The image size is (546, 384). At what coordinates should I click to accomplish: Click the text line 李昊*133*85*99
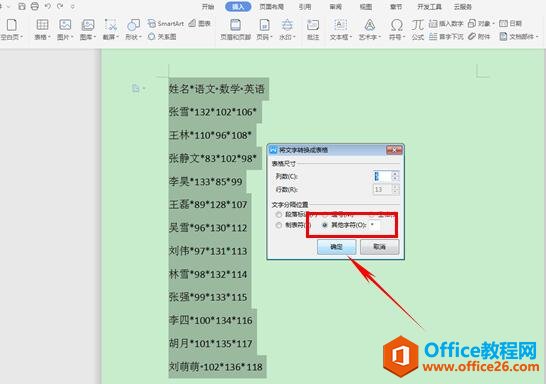[205, 181]
